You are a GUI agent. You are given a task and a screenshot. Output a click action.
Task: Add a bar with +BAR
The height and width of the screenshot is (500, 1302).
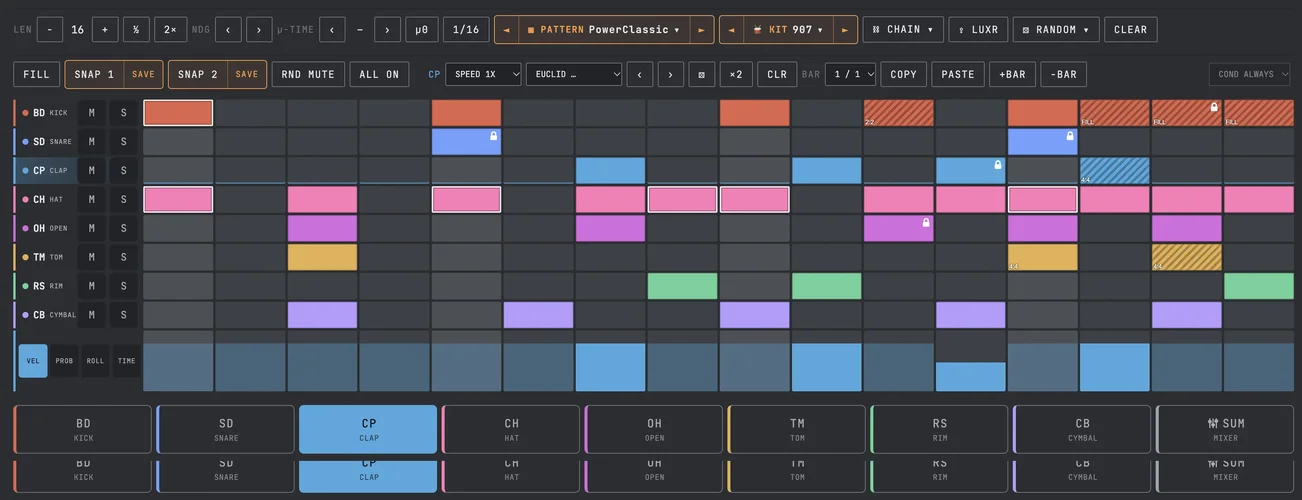pos(1013,74)
